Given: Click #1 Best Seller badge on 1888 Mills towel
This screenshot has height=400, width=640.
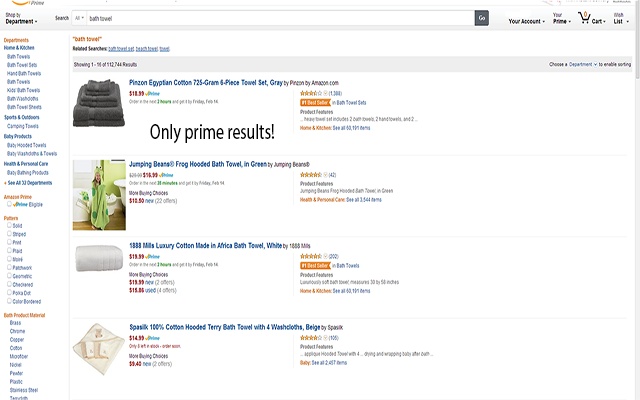Looking at the screenshot, I should (315, 265).
